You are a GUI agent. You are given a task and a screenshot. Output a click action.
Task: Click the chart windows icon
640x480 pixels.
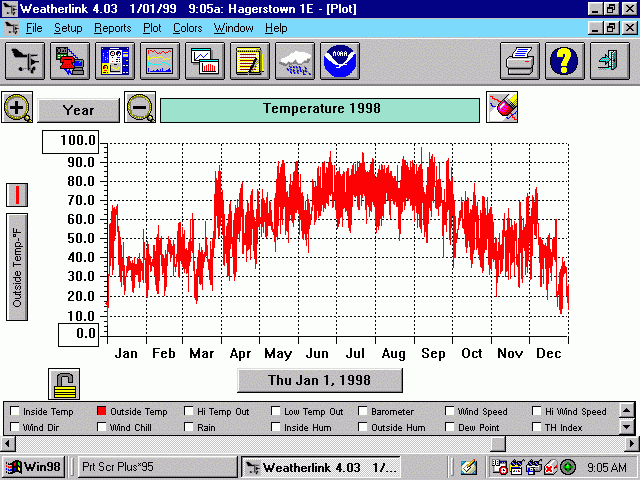pos(204,61)
